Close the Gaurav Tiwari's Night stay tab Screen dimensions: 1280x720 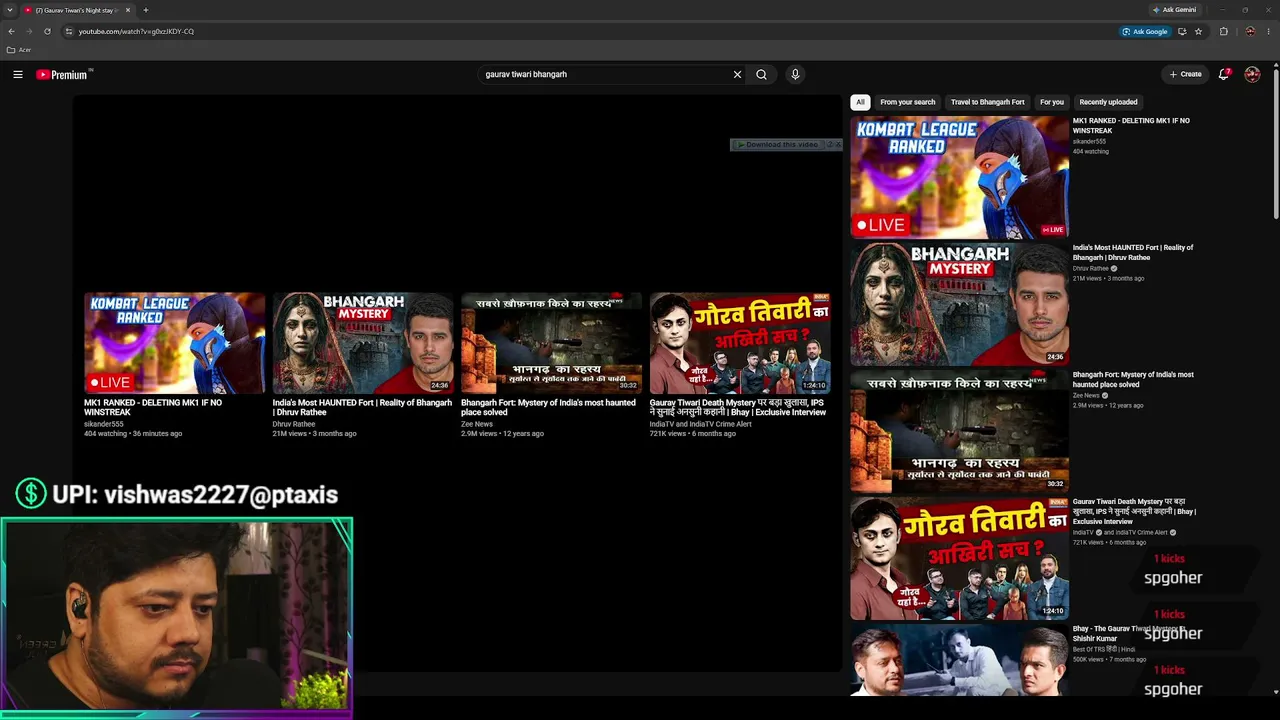point(128,10)
